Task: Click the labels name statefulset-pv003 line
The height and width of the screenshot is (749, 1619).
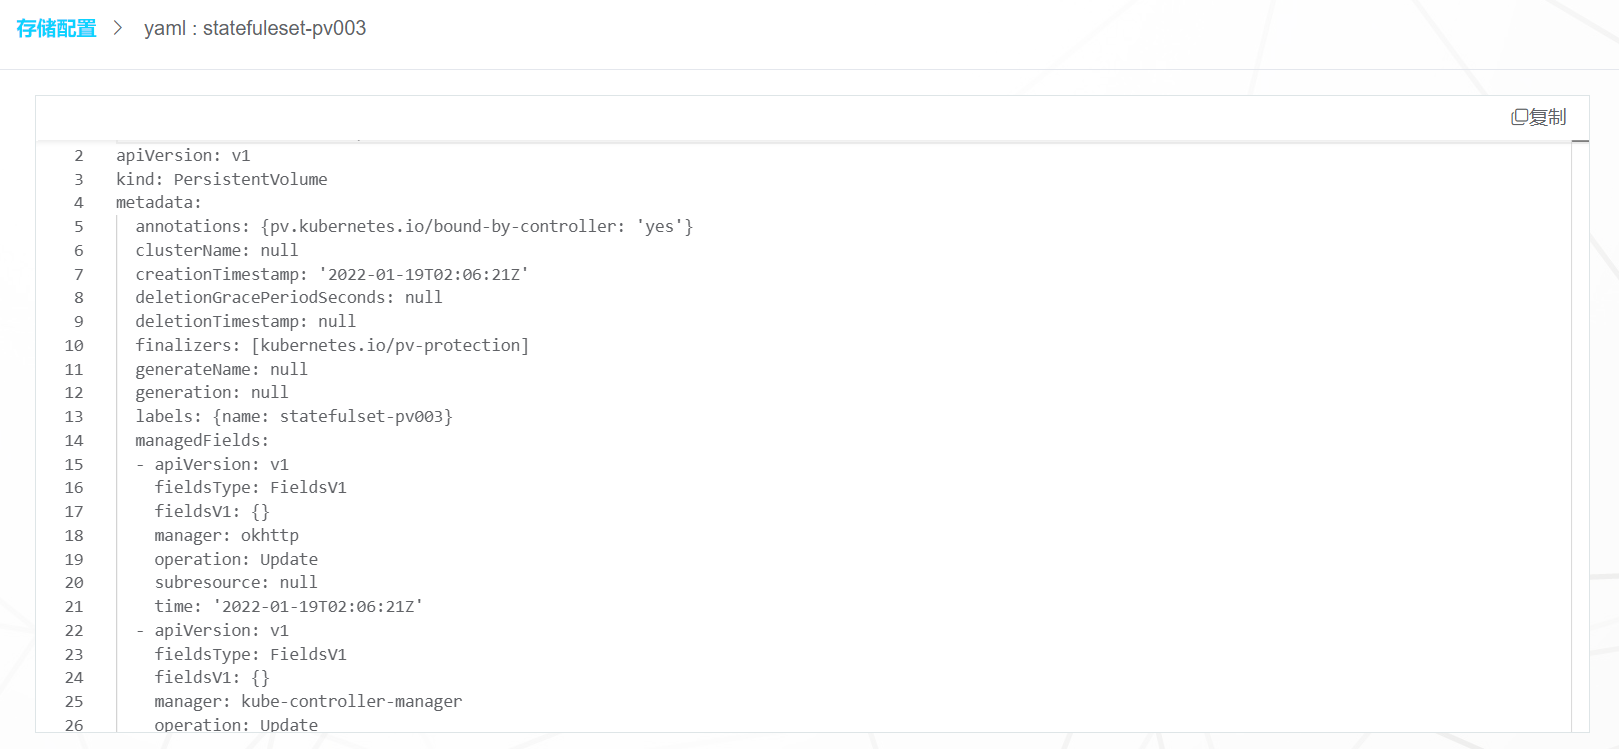Action: tap(294, 417)
